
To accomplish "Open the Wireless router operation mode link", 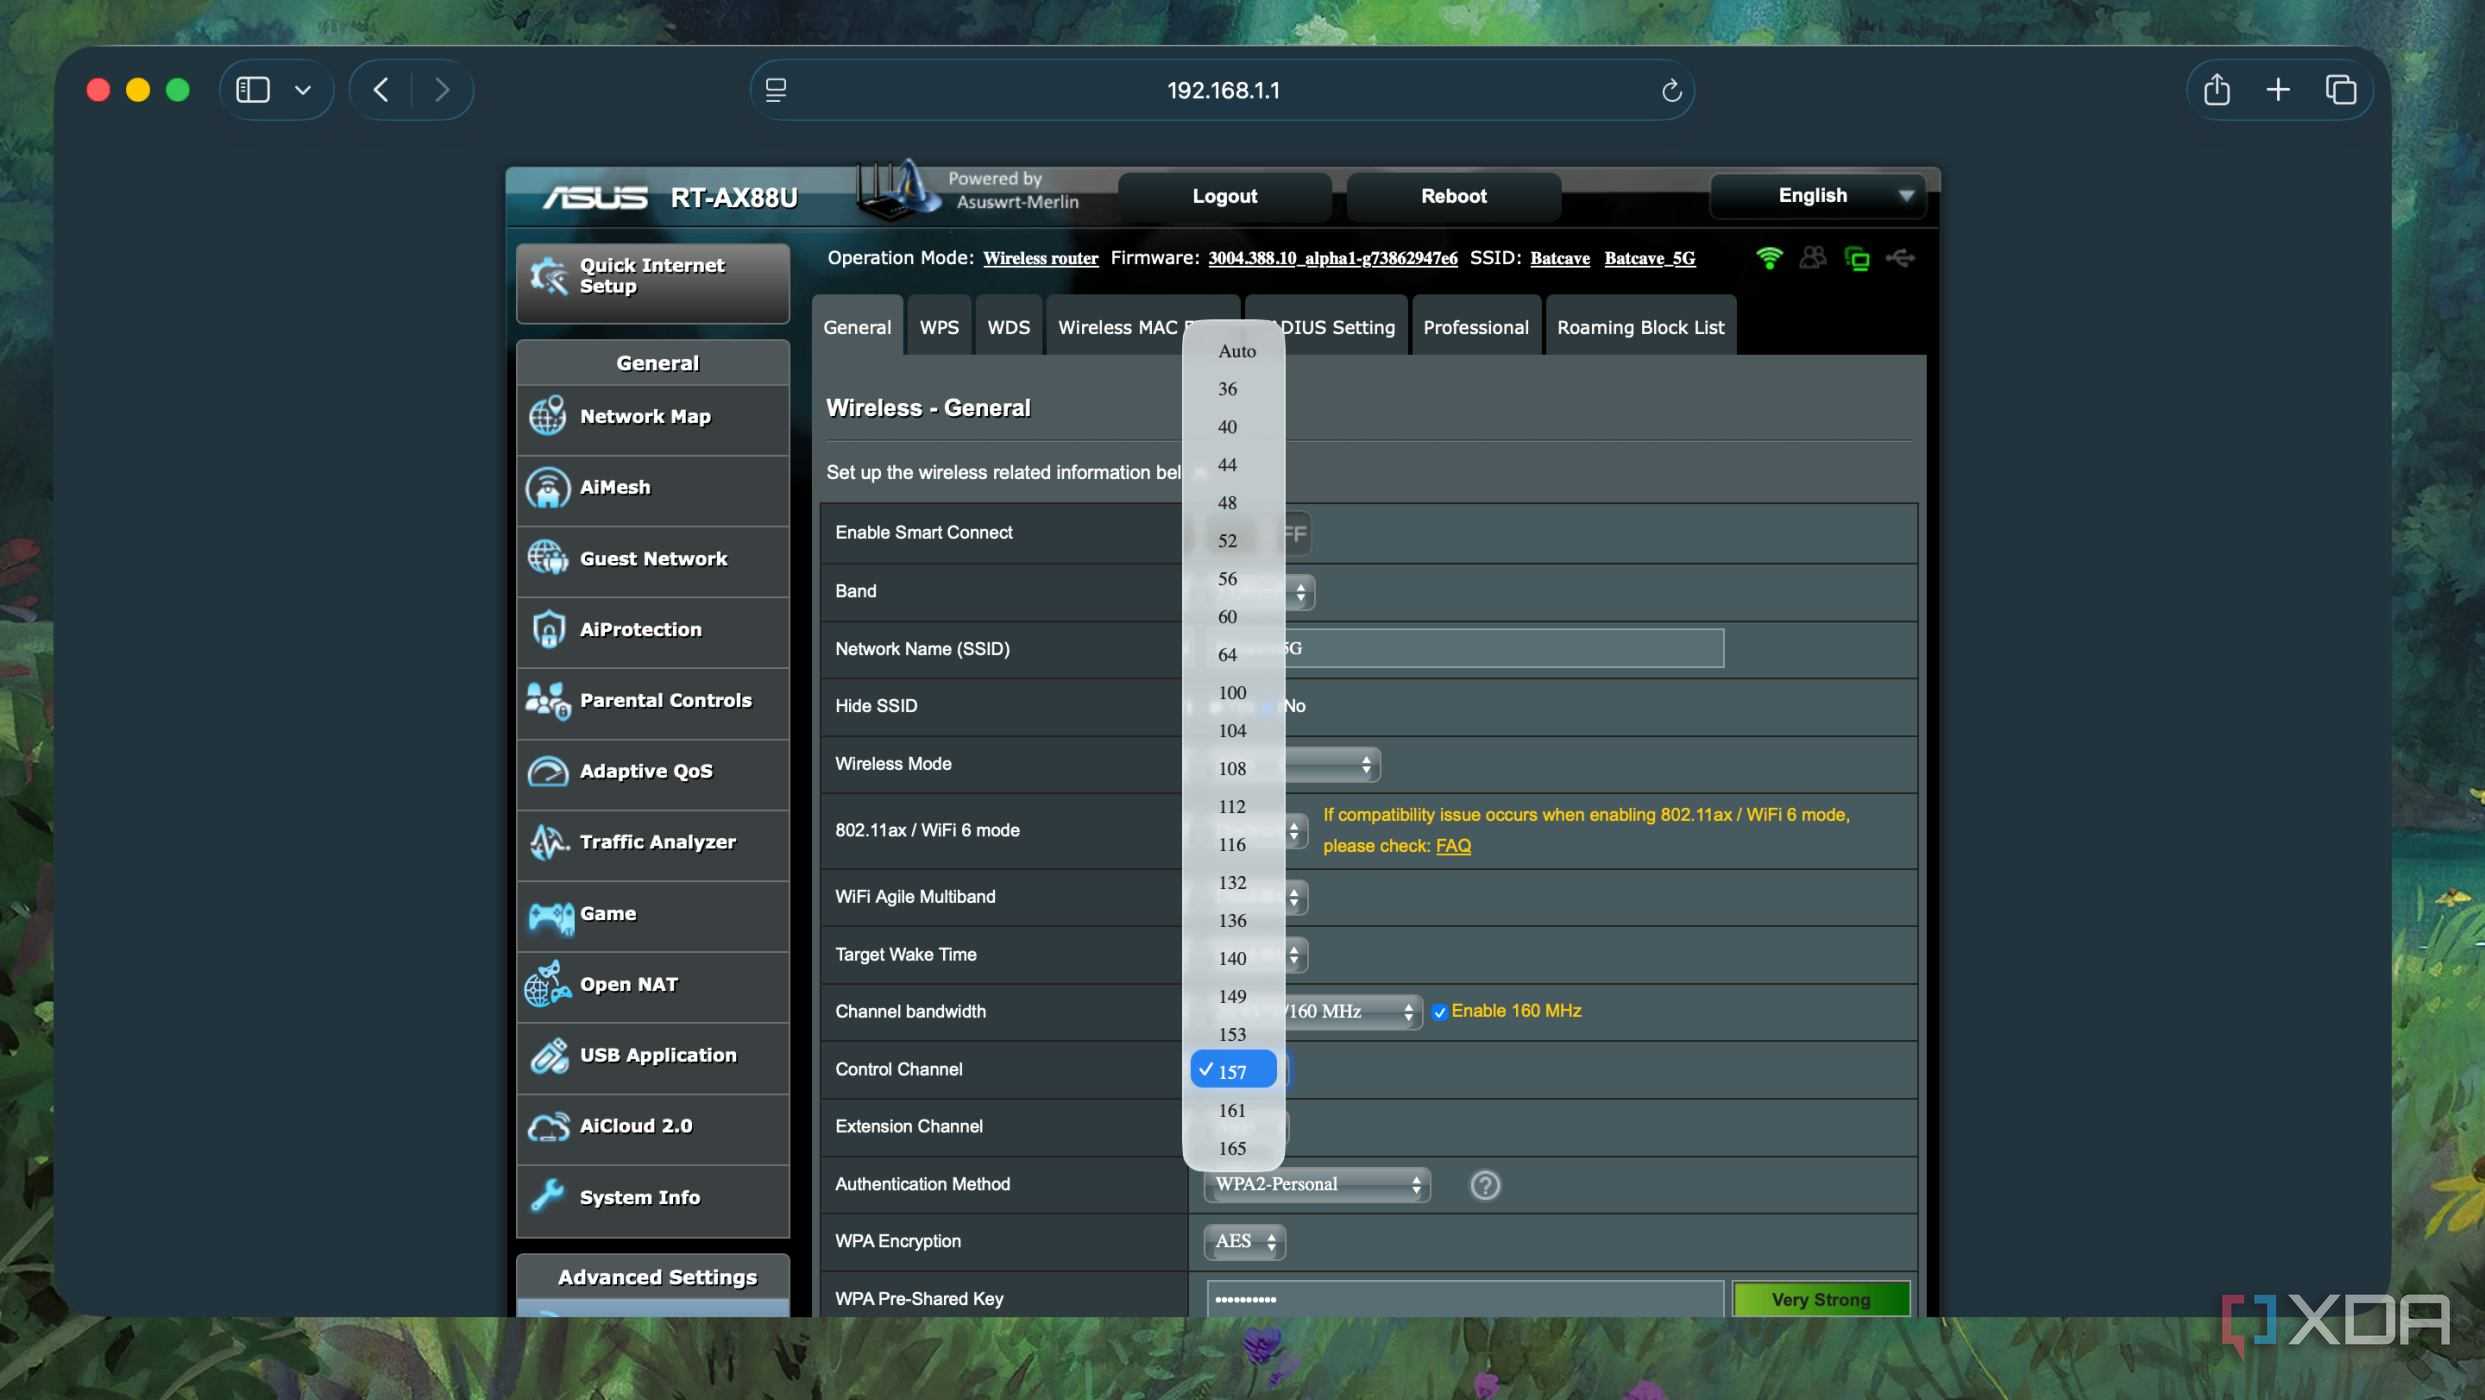I will point(1040,258).
